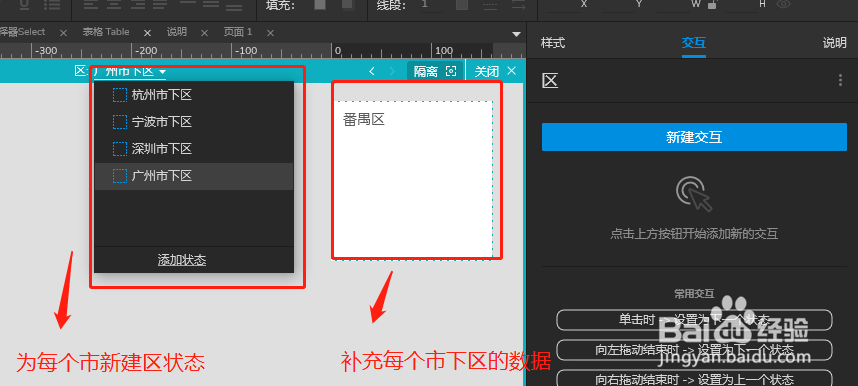The width and height of the screenshot is (858, 386).
Task: Go to next panel state arrow
Action: point(391,71)
